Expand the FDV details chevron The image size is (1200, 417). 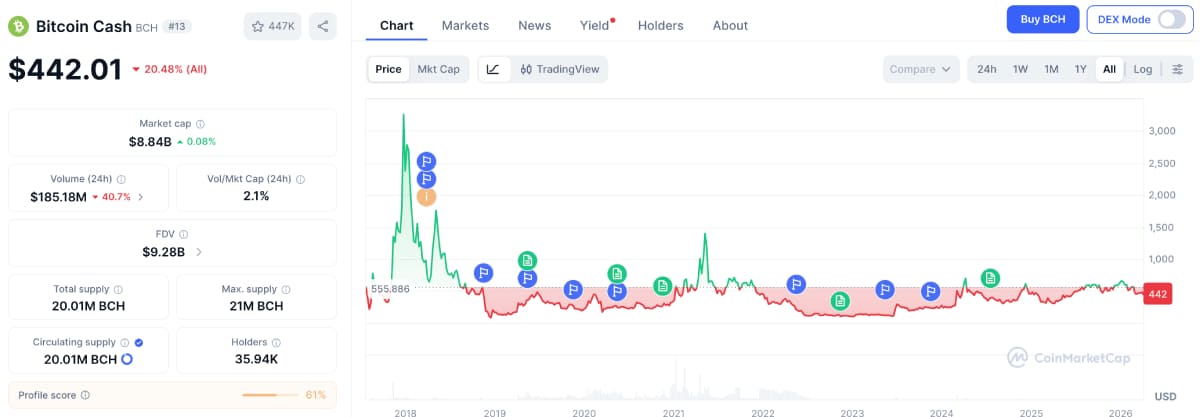199,252
